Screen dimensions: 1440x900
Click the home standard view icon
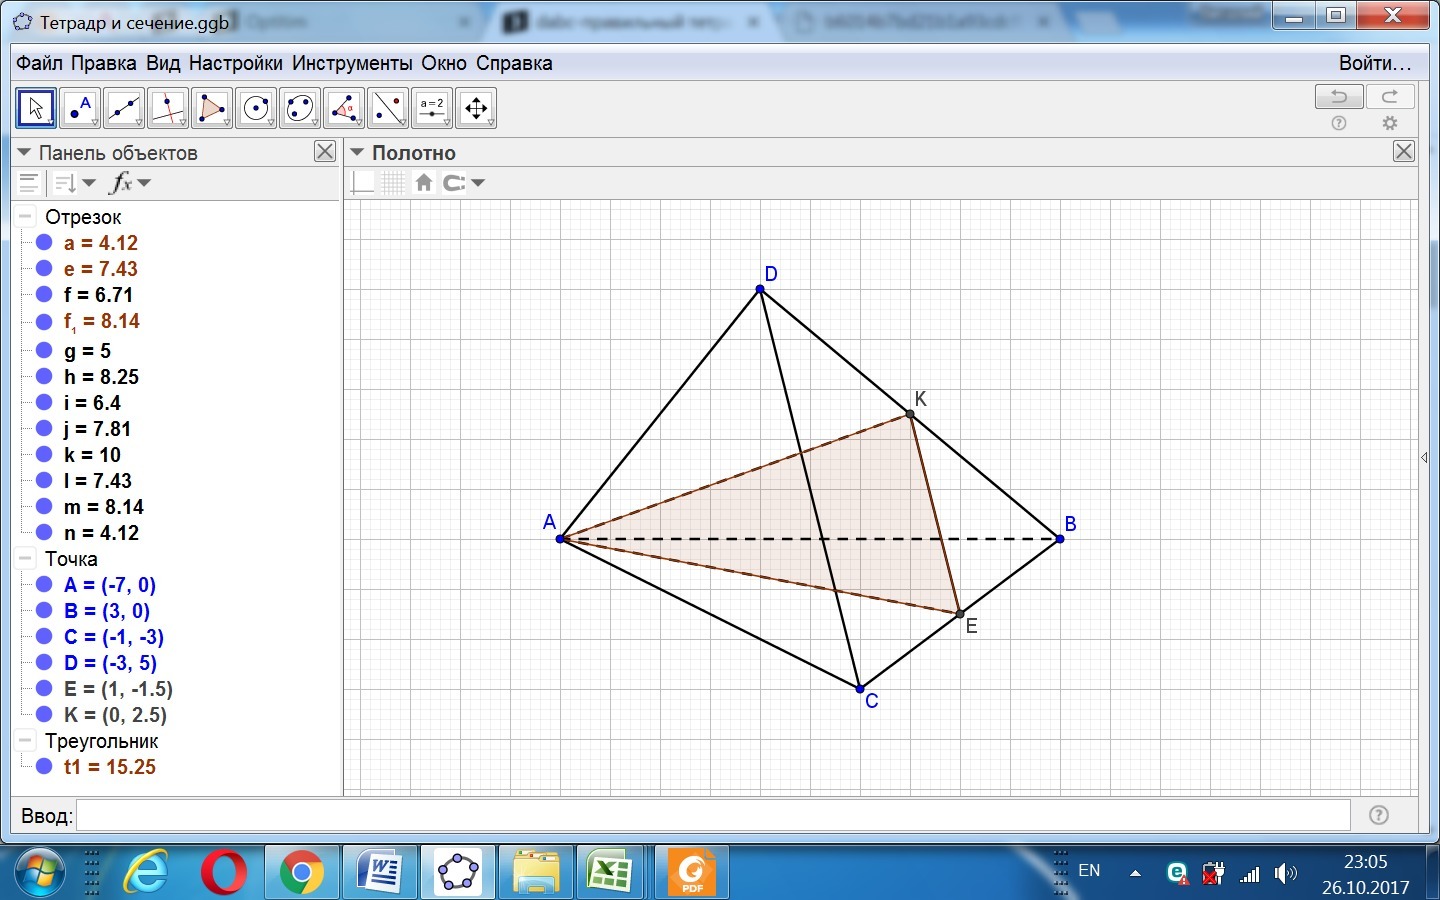tap(424, 183)
